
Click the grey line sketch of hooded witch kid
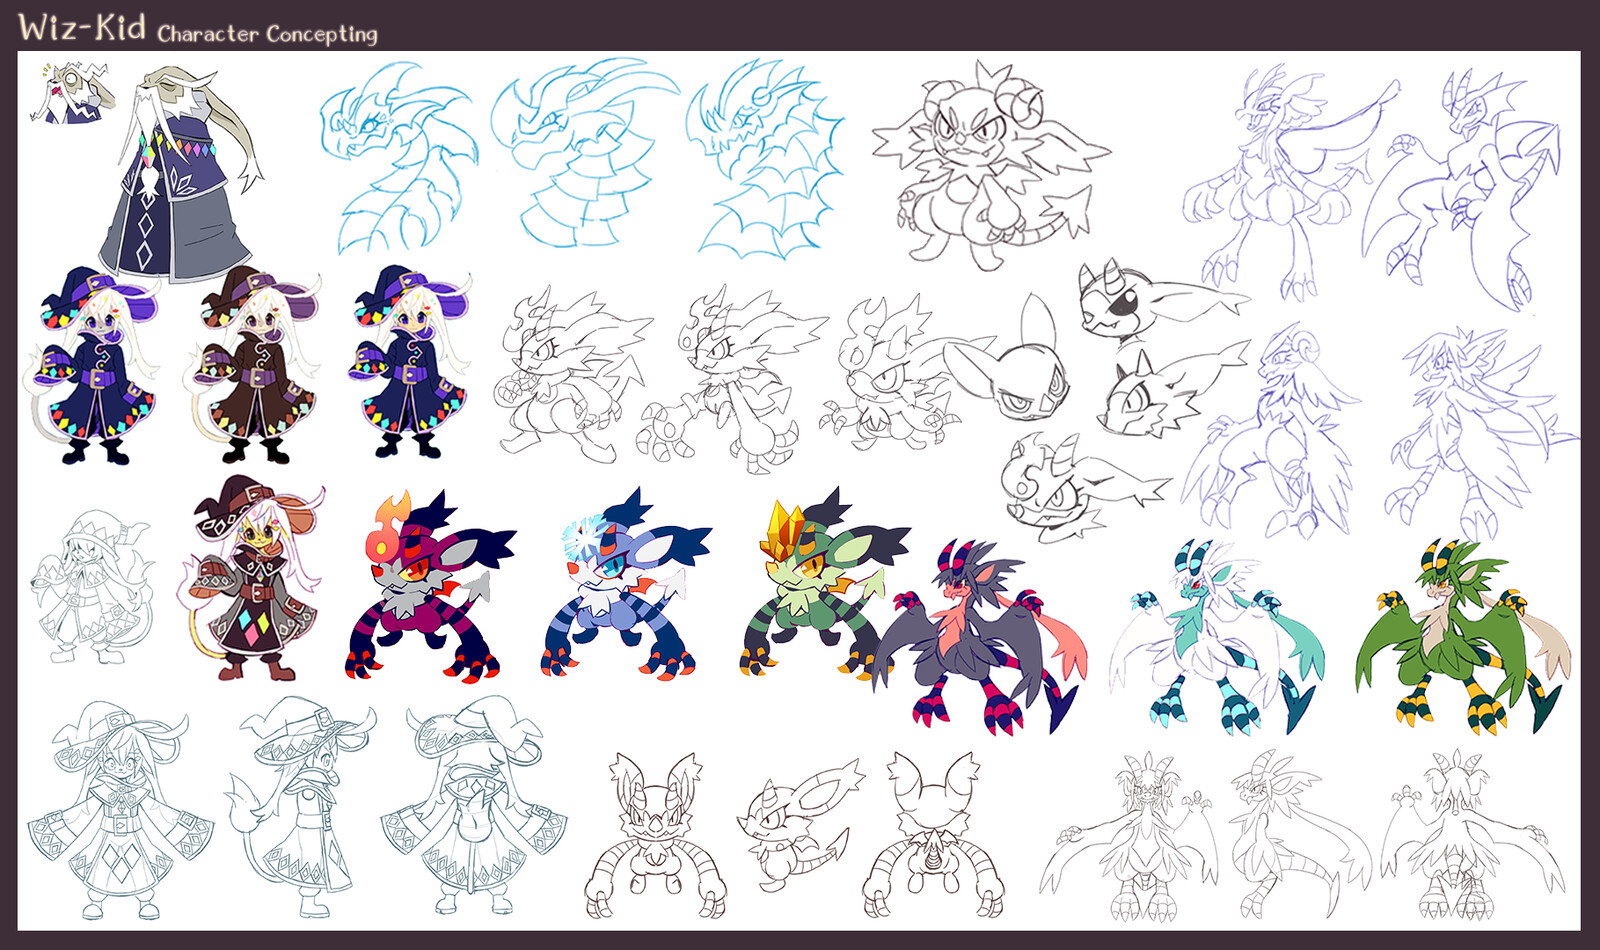pyautogui.click(x=90, y=586)
